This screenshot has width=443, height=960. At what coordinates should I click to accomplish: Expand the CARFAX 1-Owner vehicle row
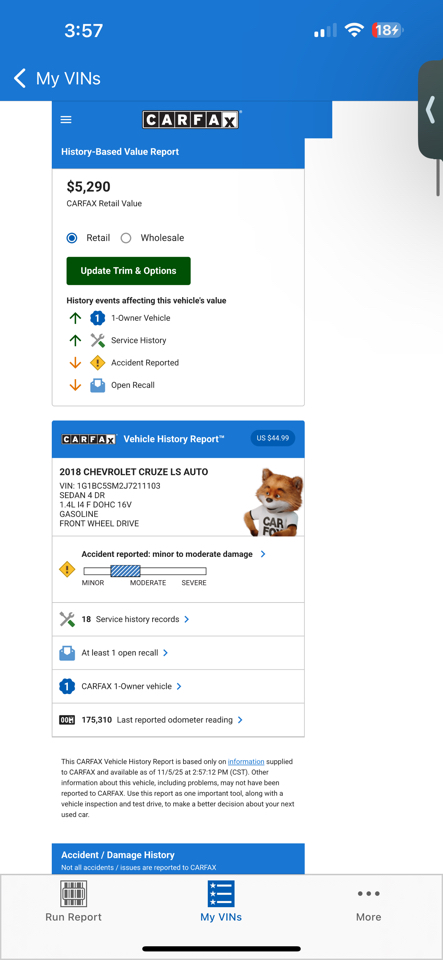point(178,686)
